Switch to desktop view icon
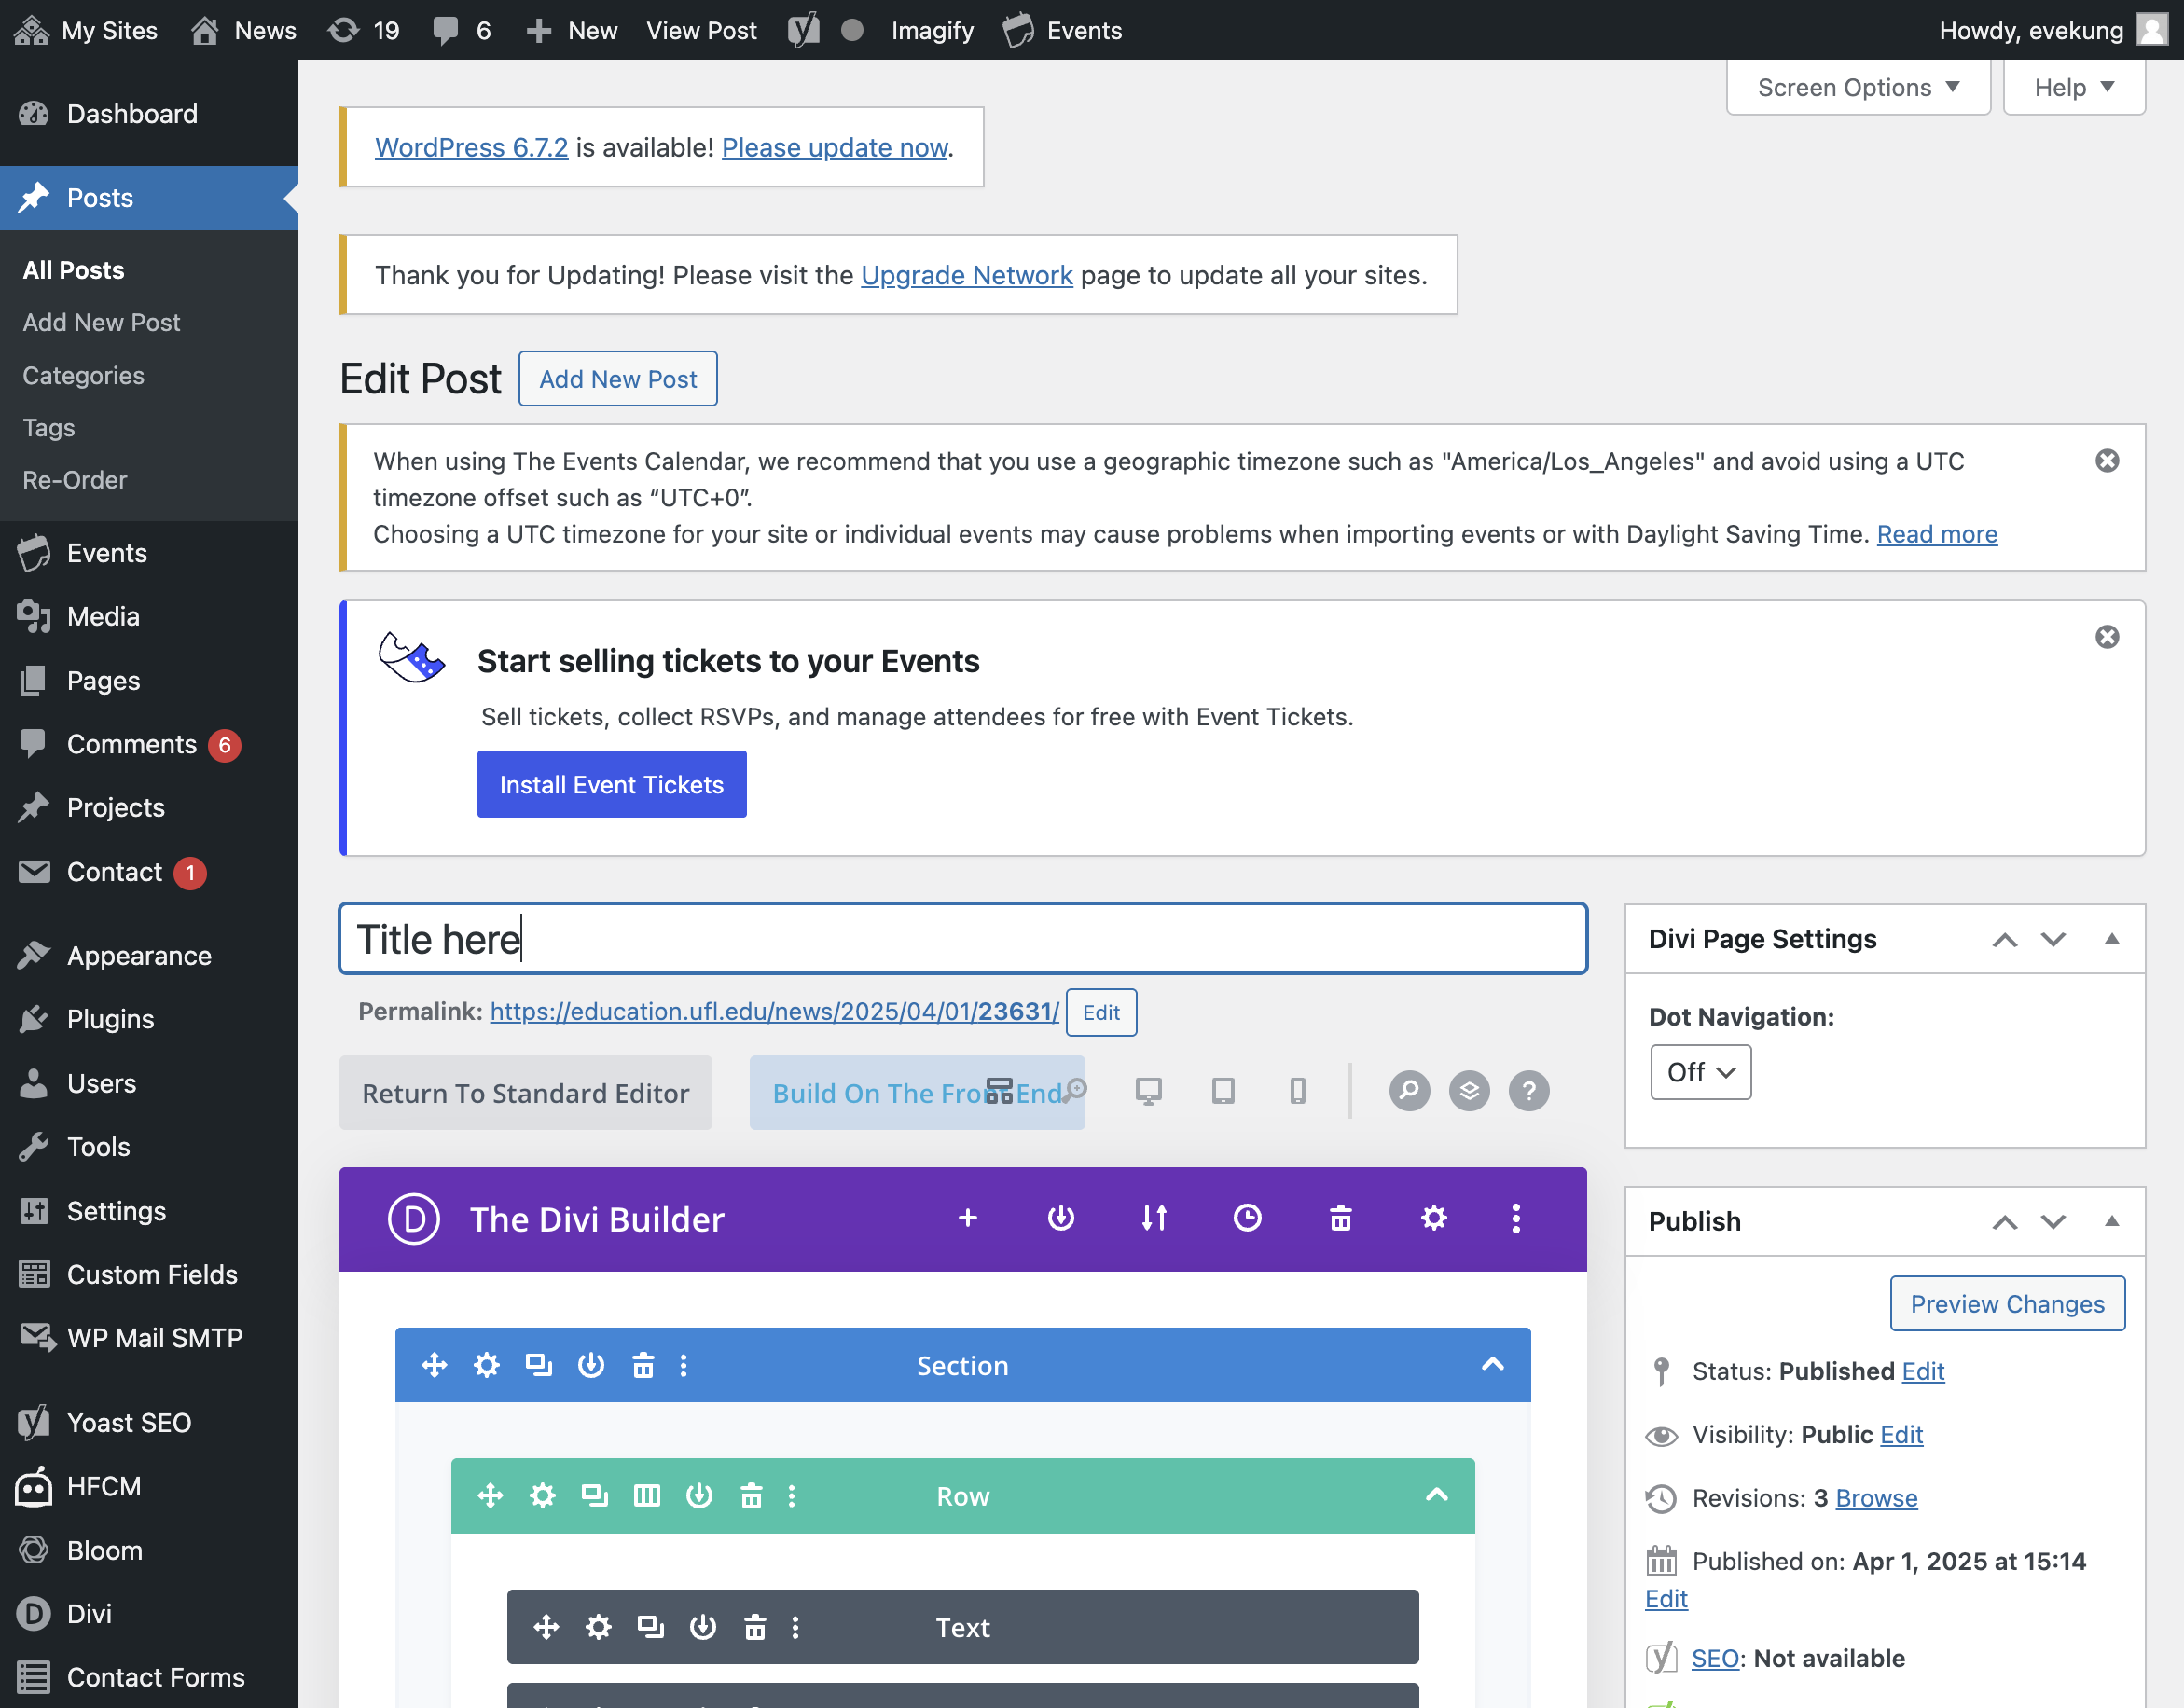Viewport: 2184px width, 1708px height. 1148,1091
